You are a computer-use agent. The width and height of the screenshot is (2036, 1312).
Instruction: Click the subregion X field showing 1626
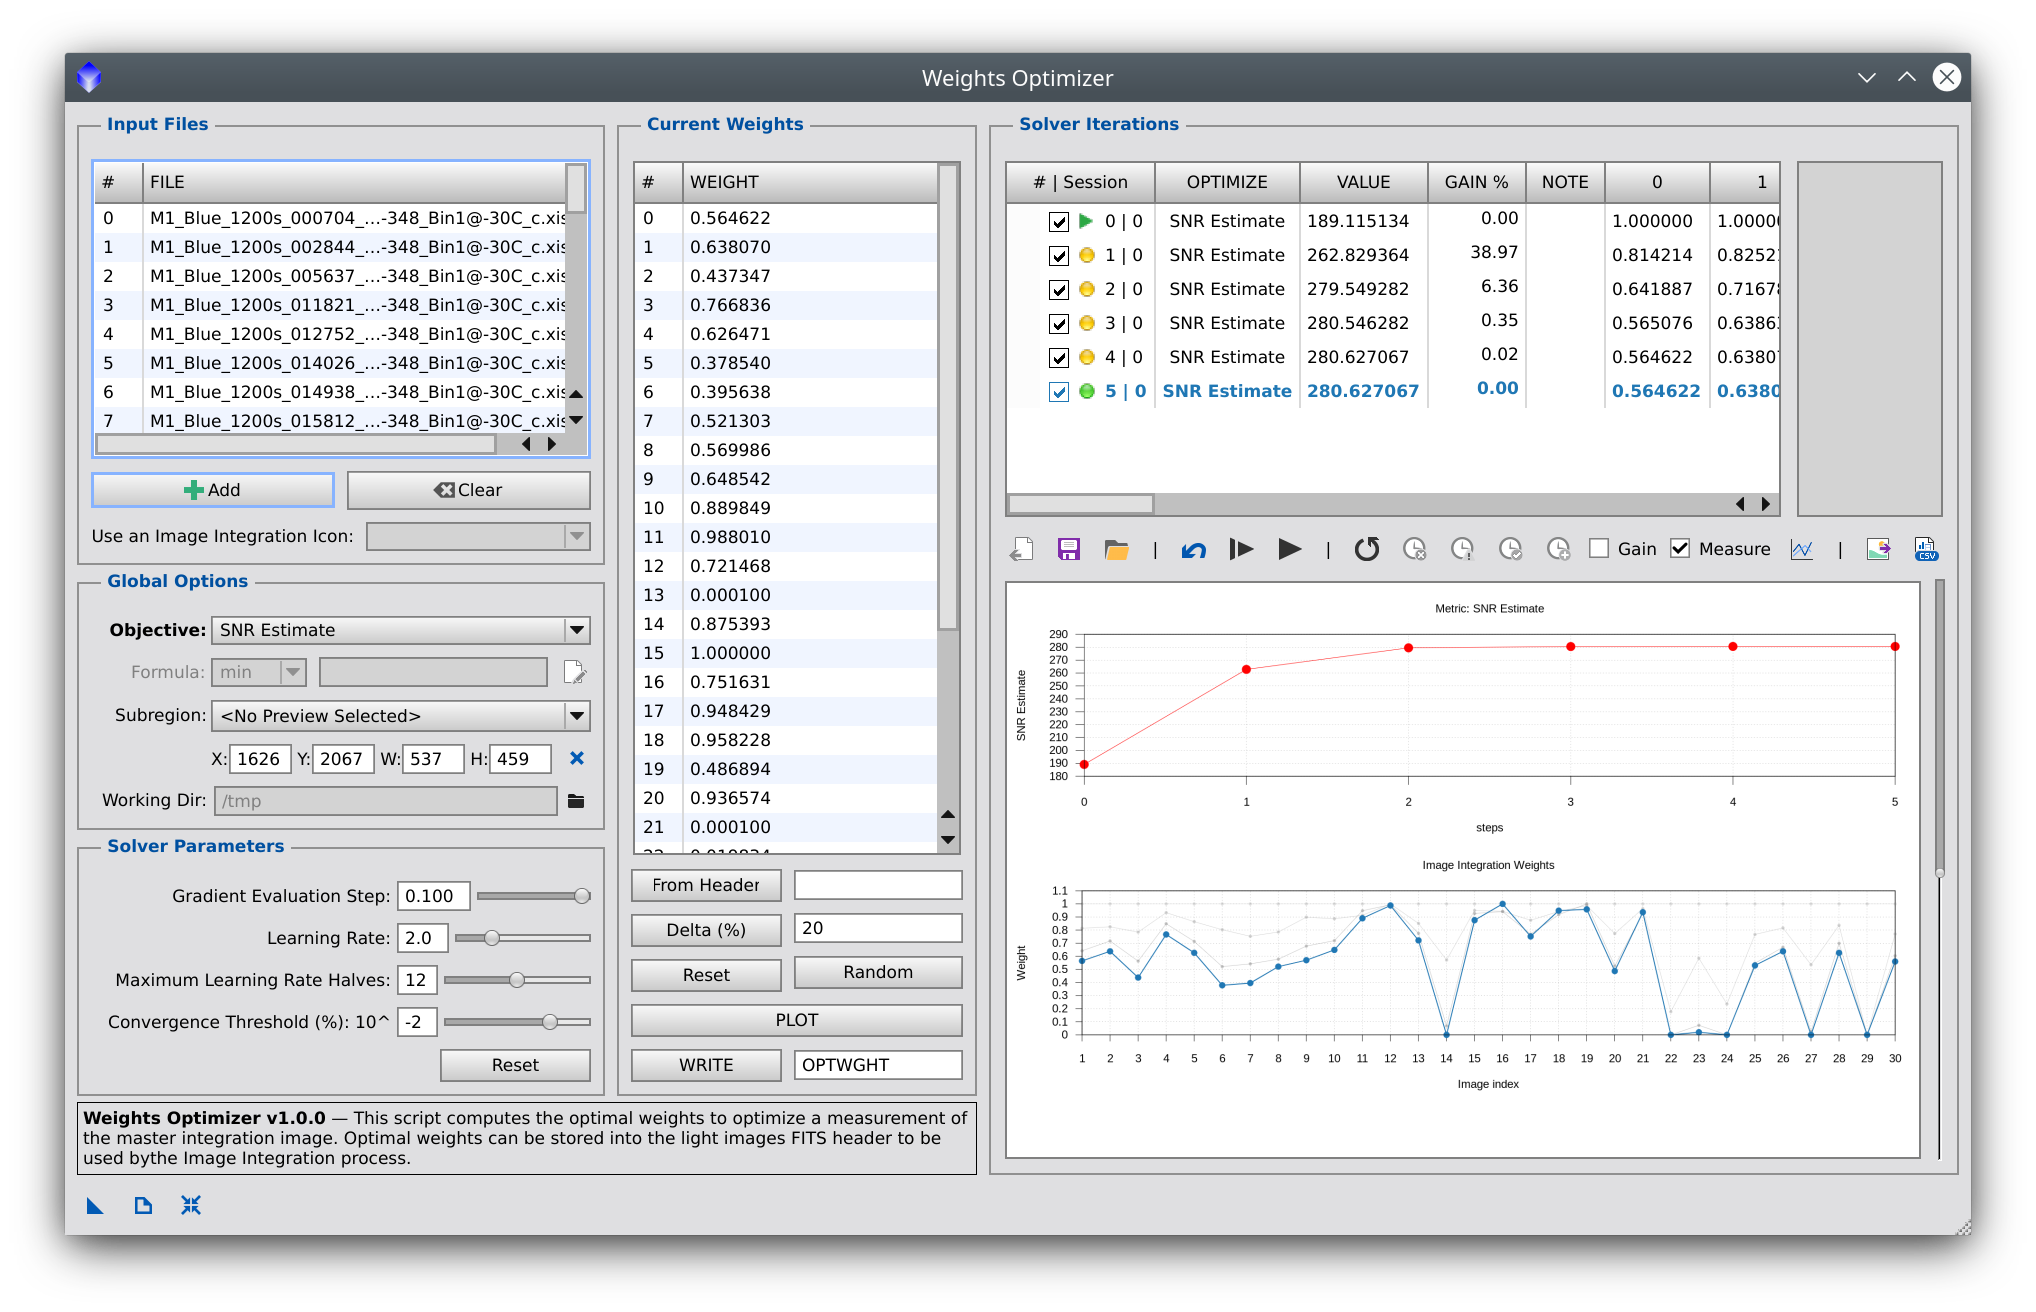(x=260, y=759)
